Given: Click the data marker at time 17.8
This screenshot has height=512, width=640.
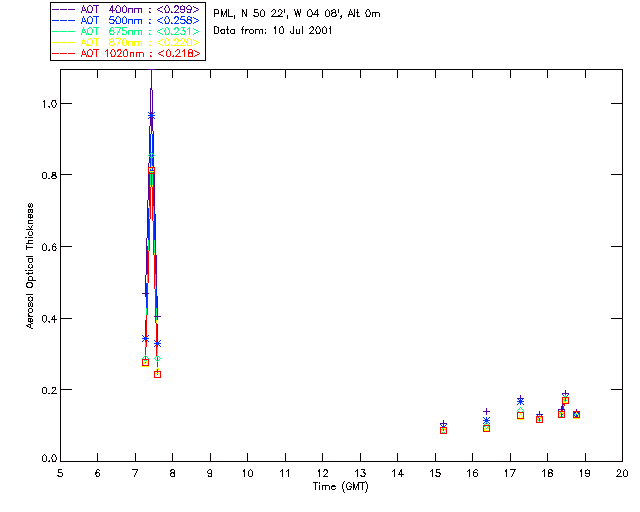Looking at the screenshot, I should pos(540,418).
